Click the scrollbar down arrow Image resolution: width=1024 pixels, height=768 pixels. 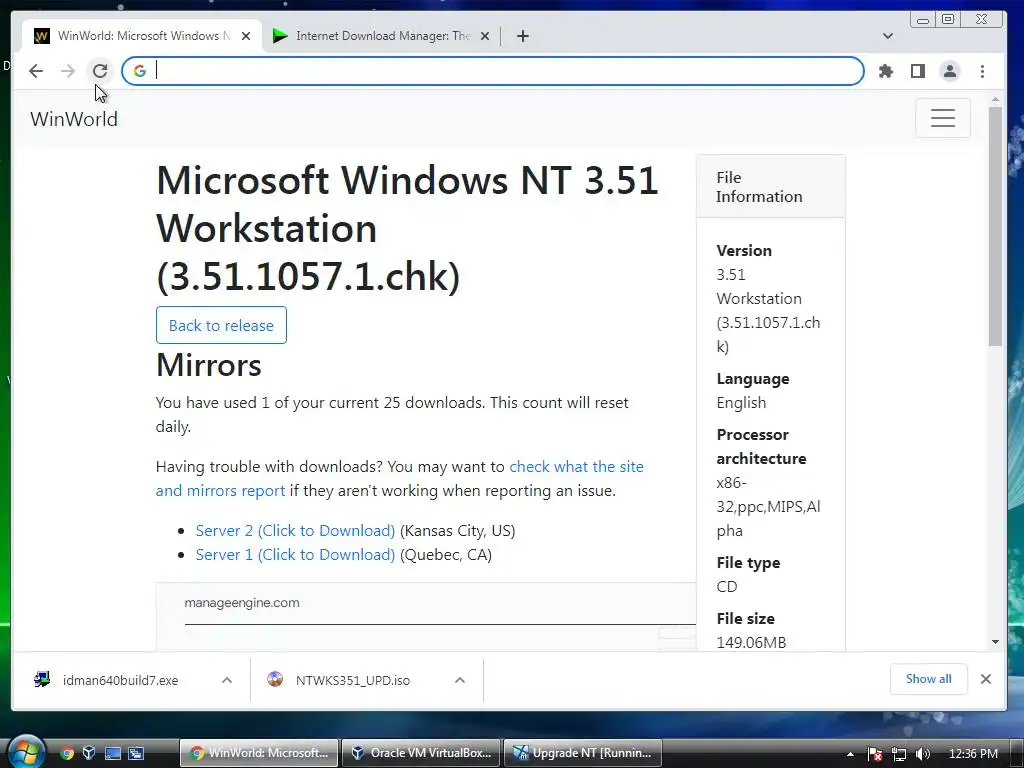pos(995,642)
